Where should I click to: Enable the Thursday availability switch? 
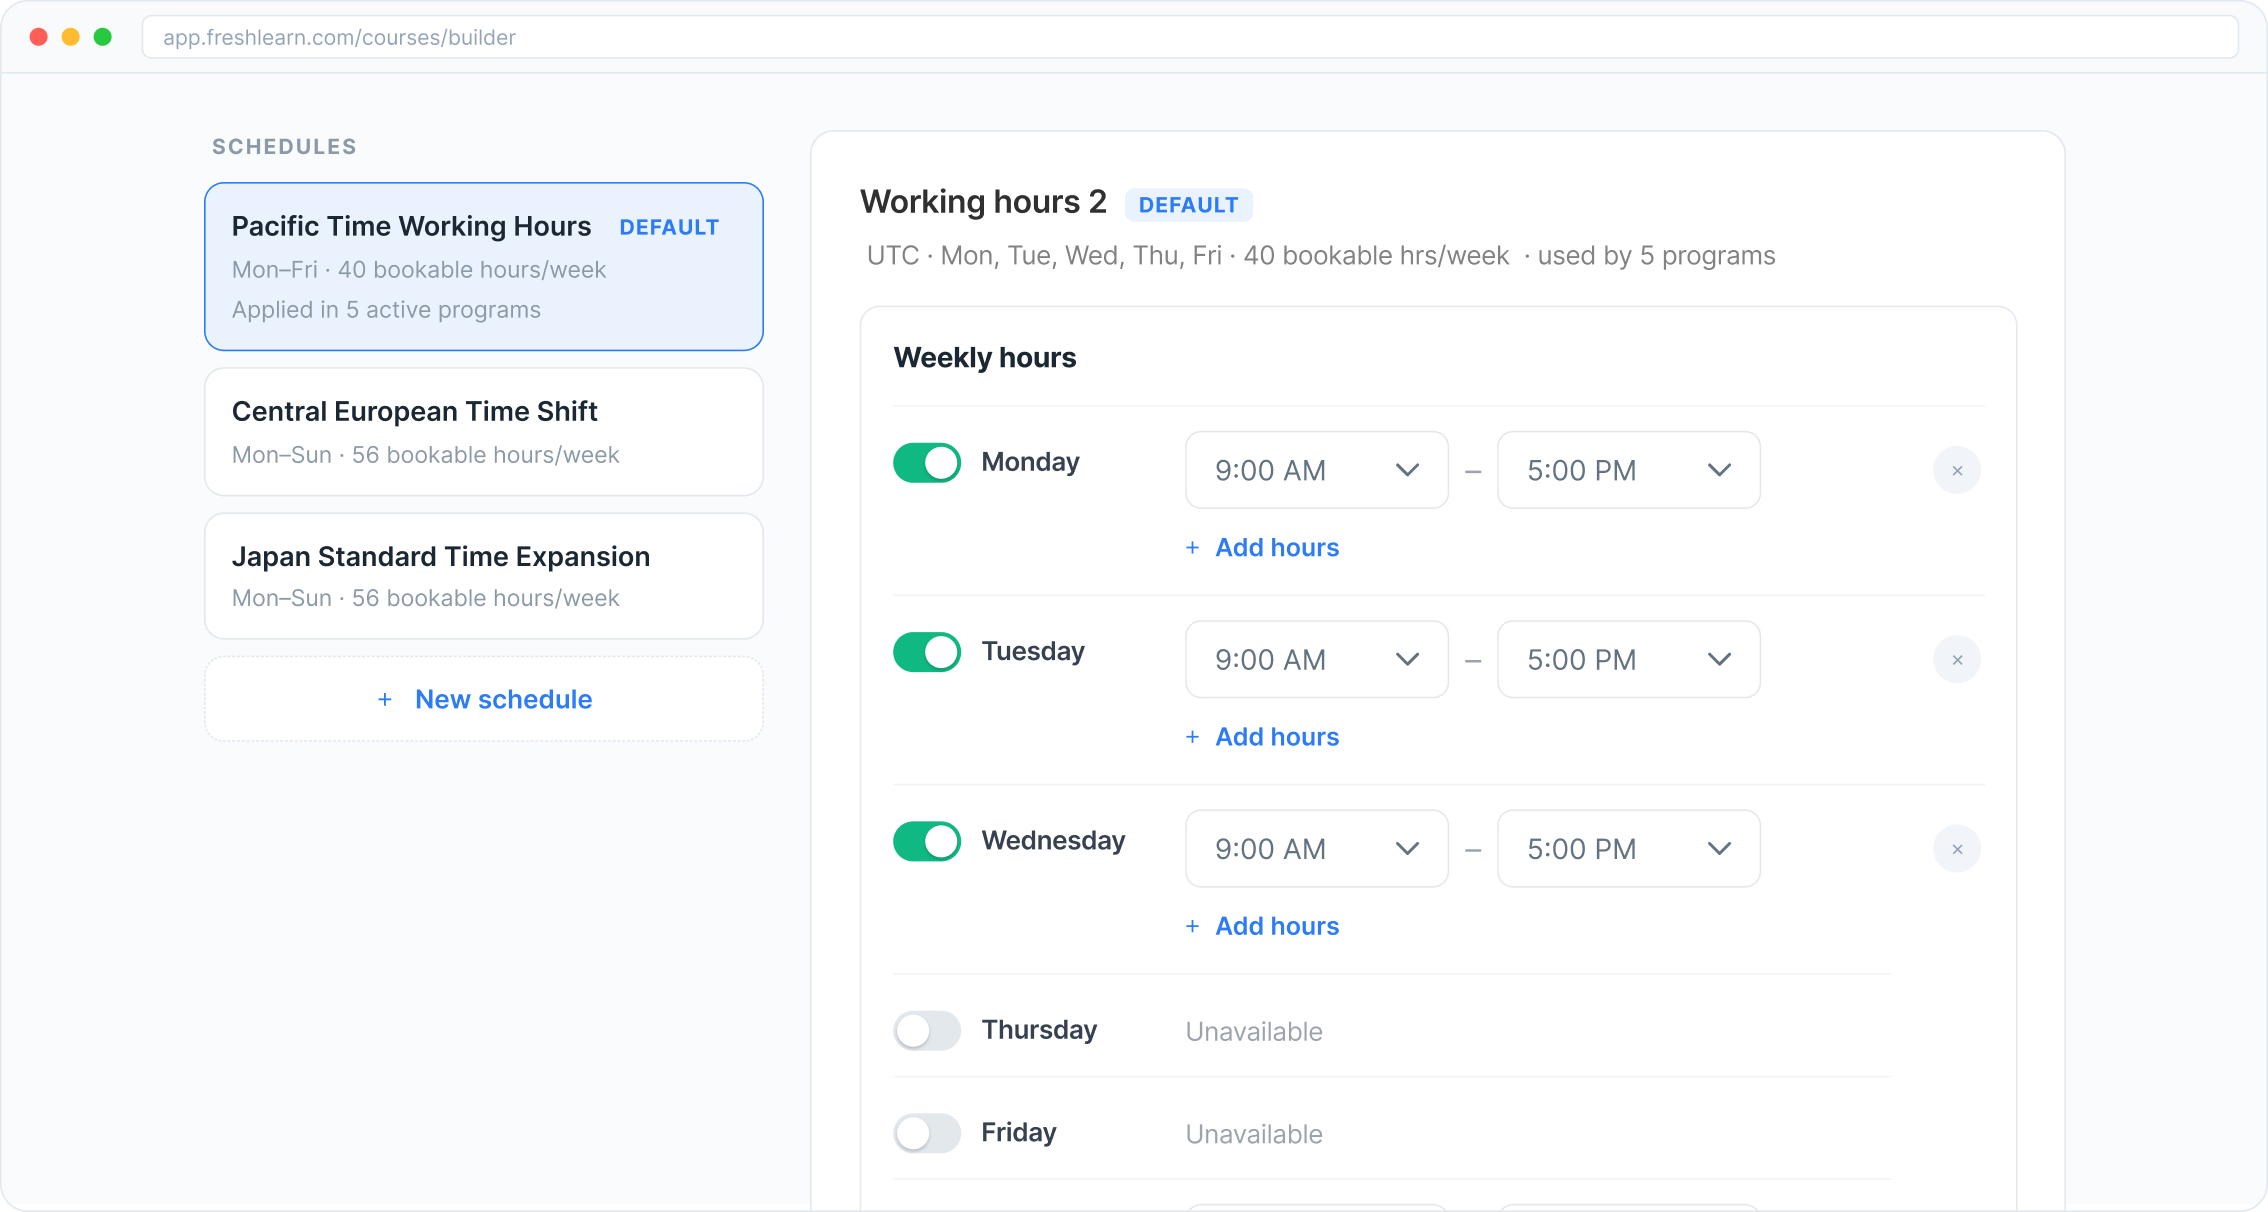coord(927,1029)
